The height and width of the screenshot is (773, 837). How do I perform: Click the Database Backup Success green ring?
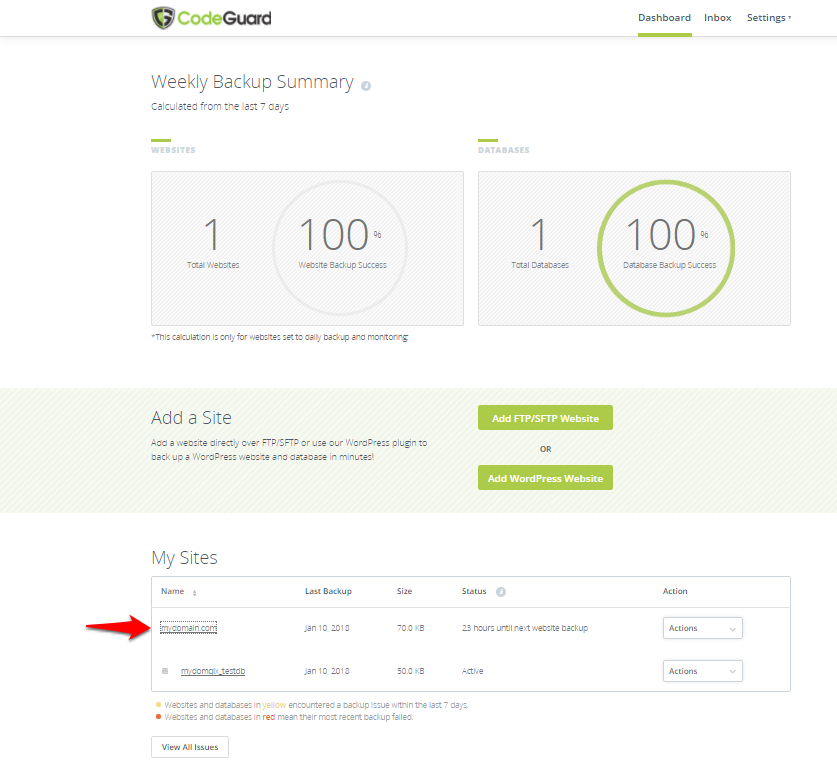(x=666, y=247)
